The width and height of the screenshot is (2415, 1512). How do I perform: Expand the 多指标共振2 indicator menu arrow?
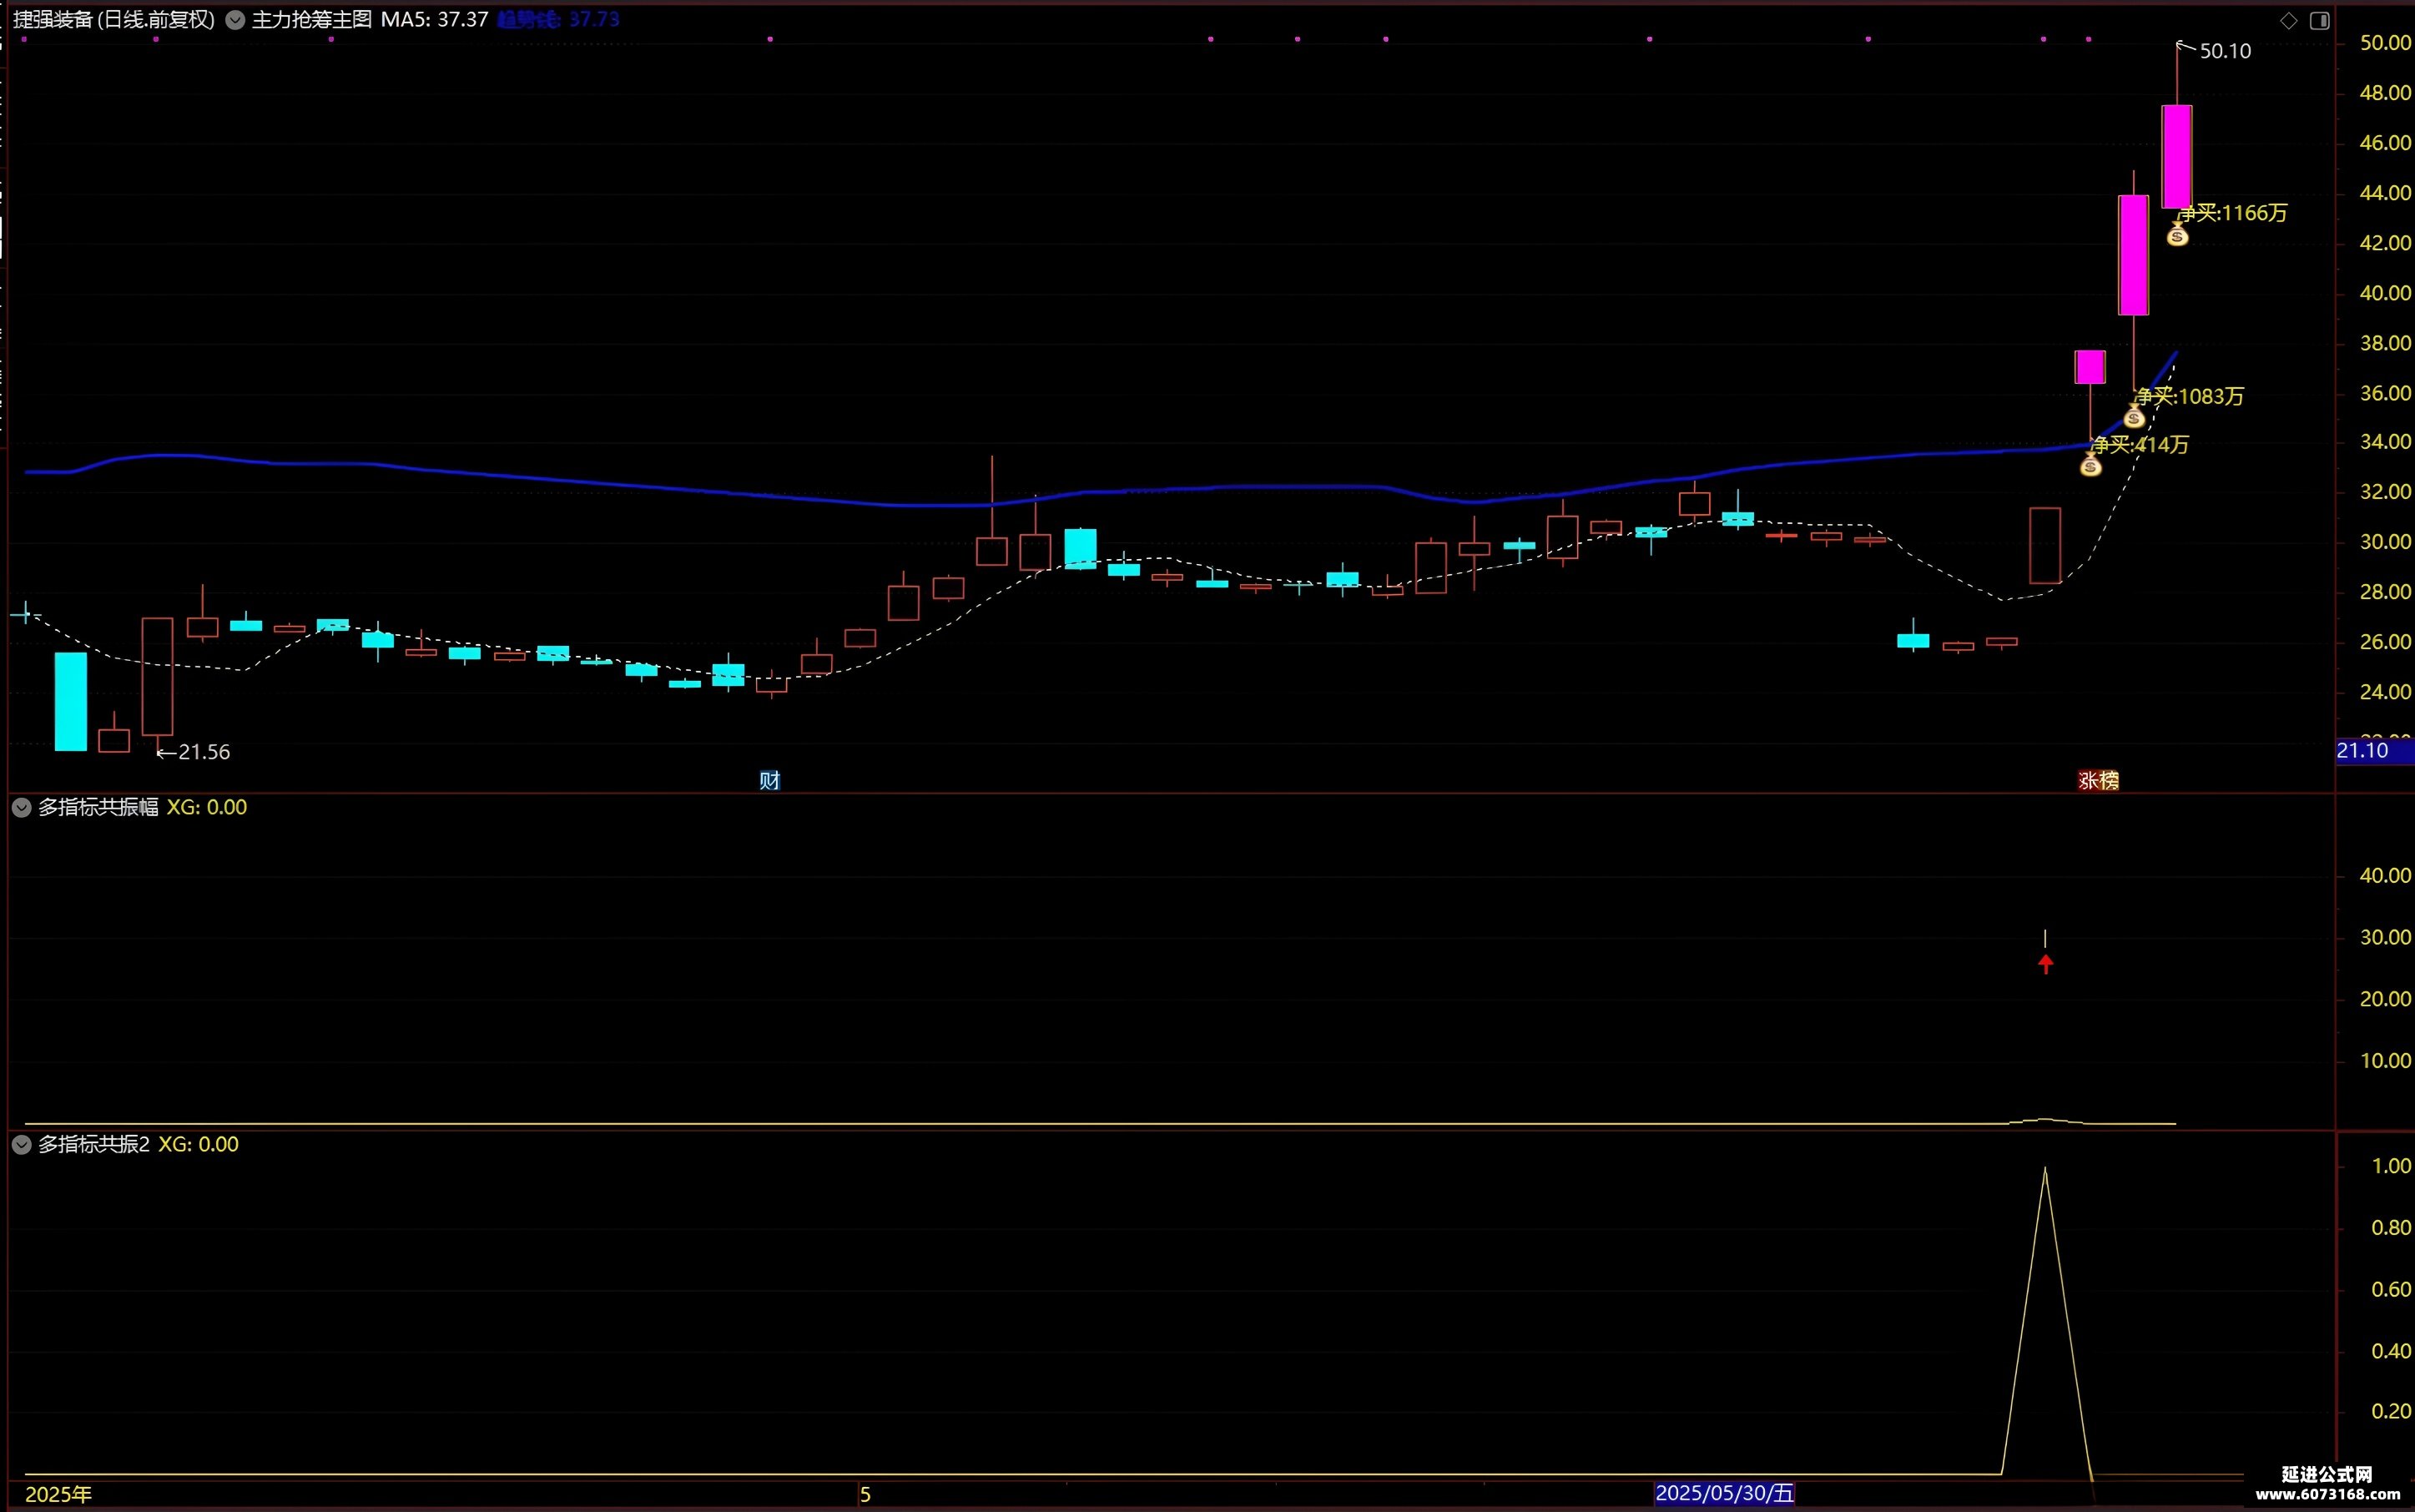(21, 1144)
